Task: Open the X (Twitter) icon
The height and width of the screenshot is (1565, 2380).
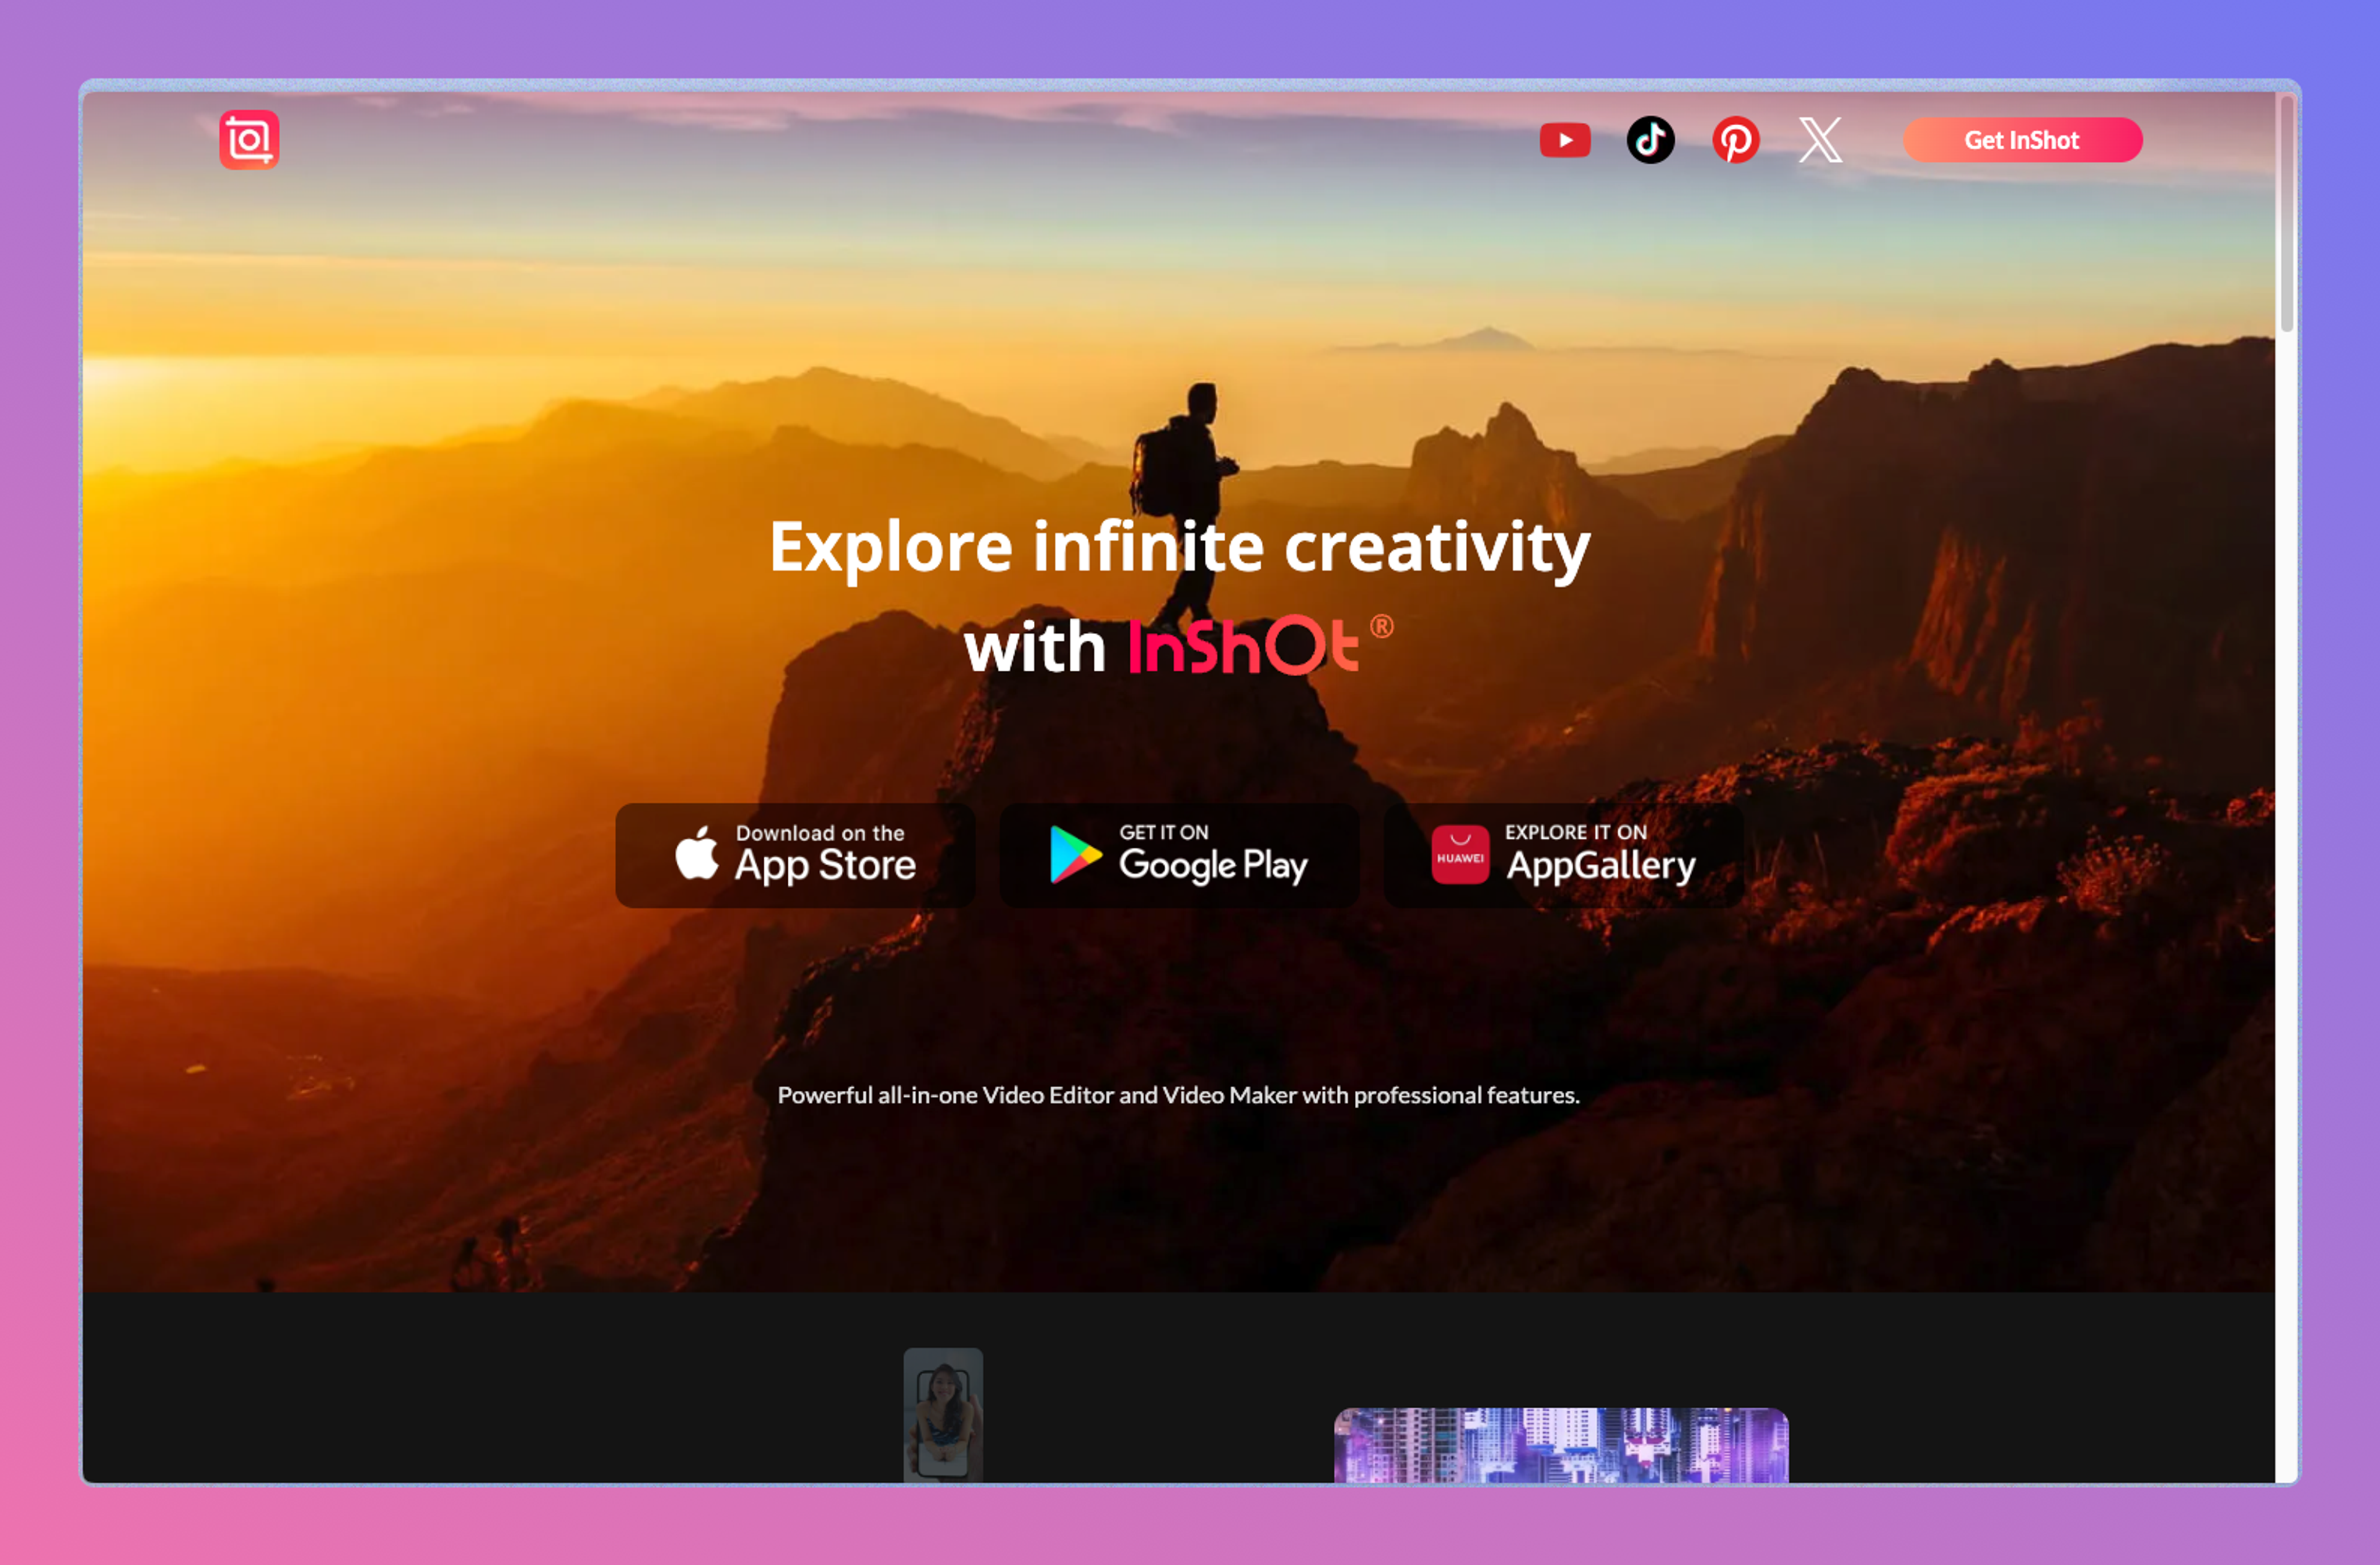Action: [x=1820, y=140]
